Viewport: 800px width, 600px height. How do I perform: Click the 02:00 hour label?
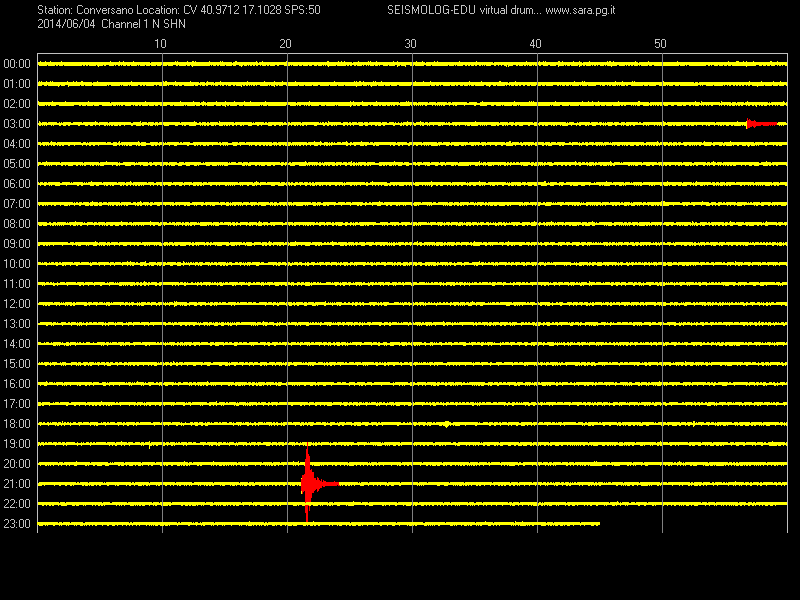pyautogui.click(x=17, y=104)
